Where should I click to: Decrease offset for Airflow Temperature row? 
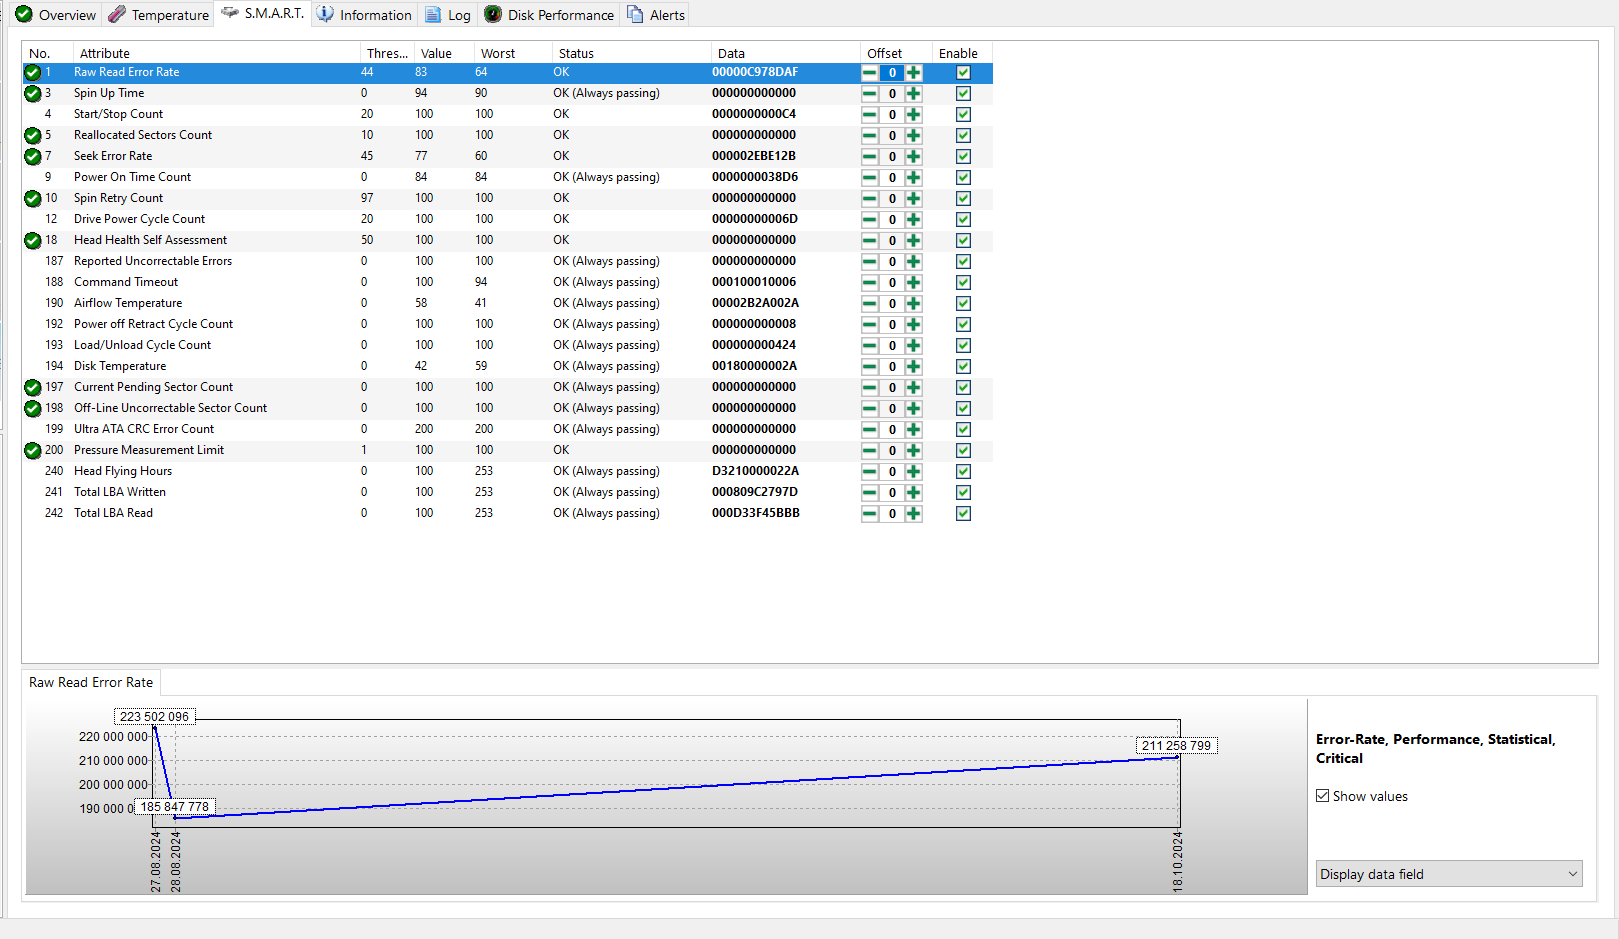870,304
